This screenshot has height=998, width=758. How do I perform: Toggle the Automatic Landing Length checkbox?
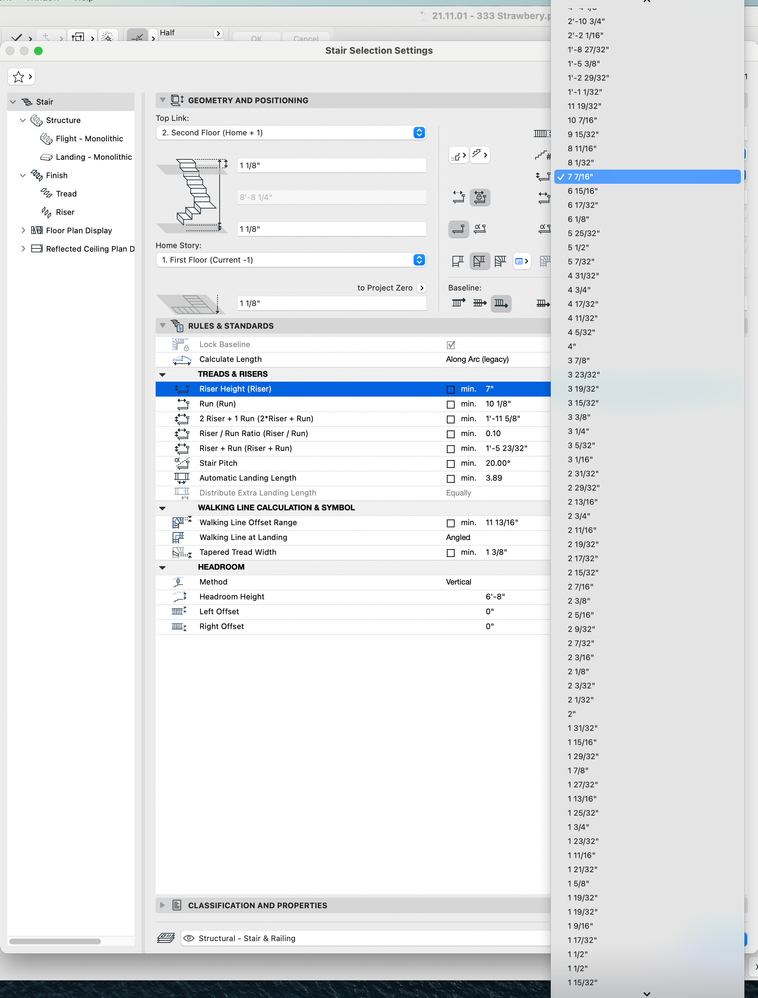(451, 479)
